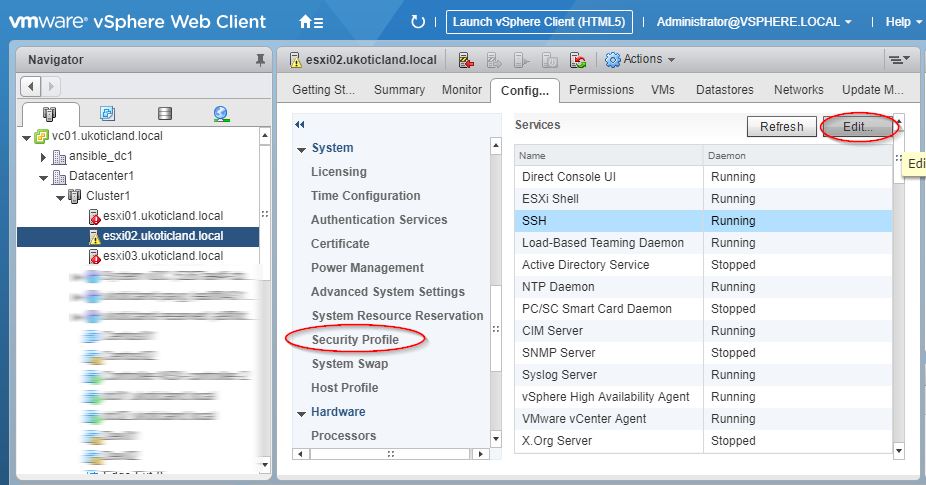Click the Actions gear icon
This screenshot has width=926, height=485.
pos(613,60)
